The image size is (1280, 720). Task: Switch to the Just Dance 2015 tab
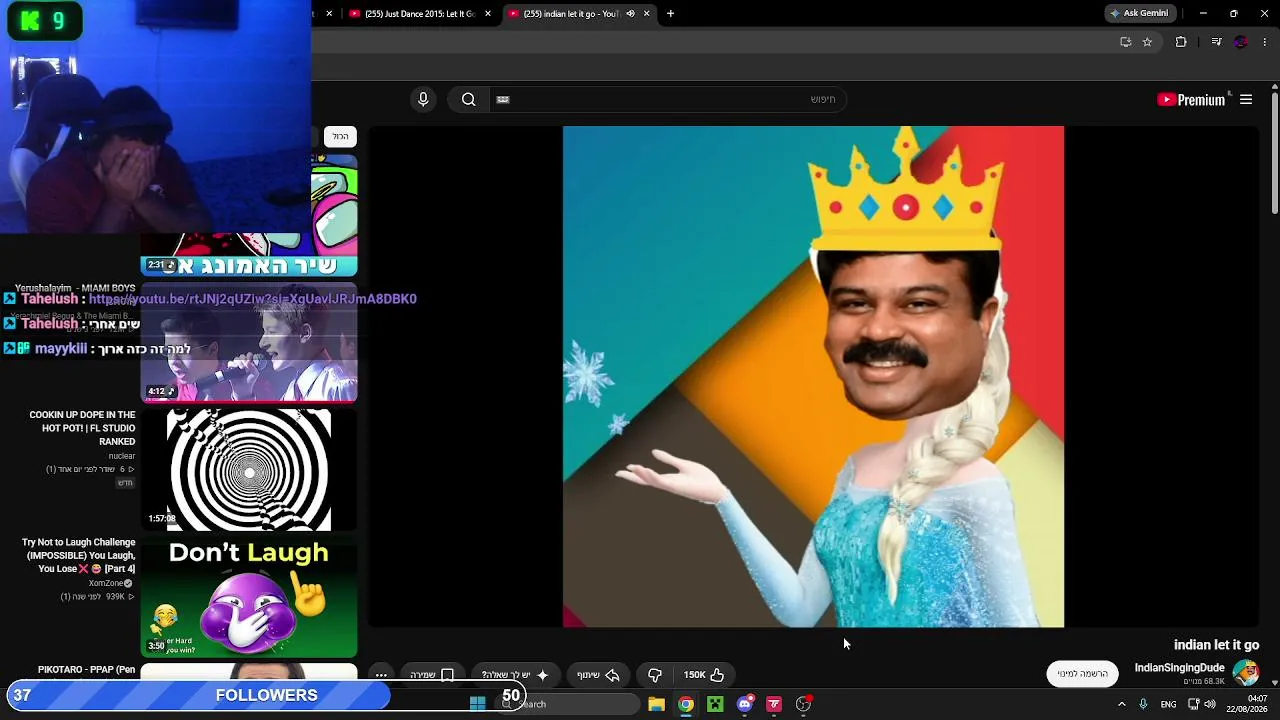coord(418,14)
